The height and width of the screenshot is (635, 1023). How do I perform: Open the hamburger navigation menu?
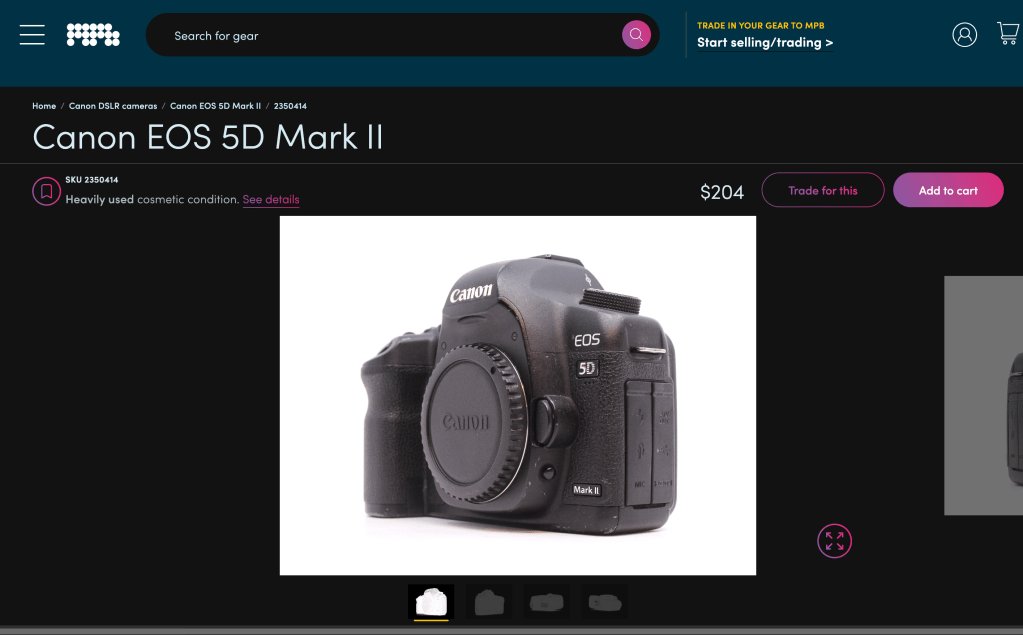click(x=32, y=35)
